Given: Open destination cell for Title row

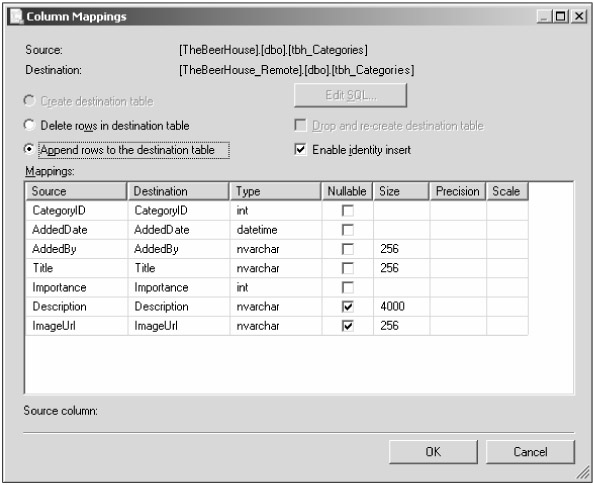Looking at the screenshot, I should coord(178,268).
